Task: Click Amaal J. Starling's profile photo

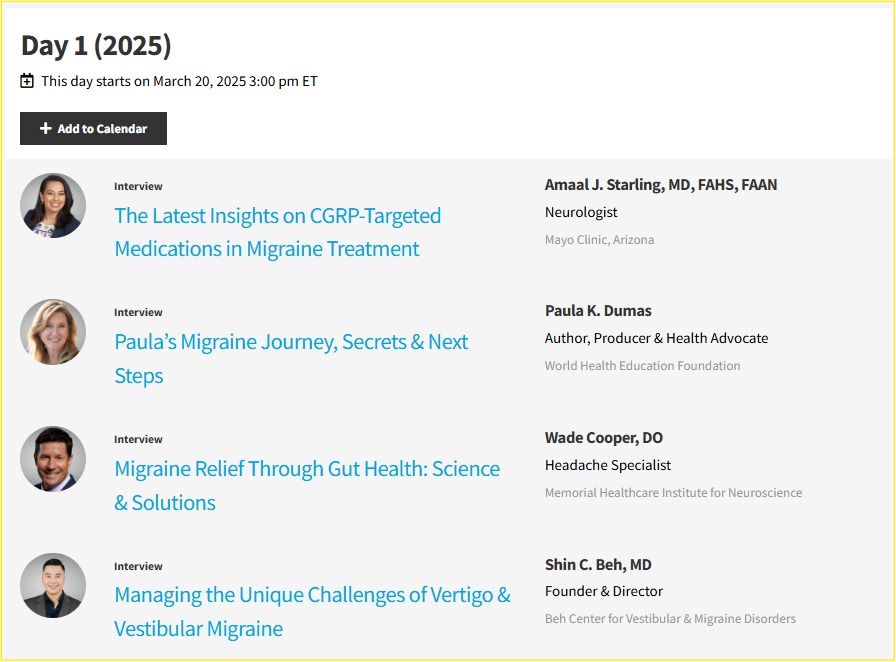Action: pos(53,206)
